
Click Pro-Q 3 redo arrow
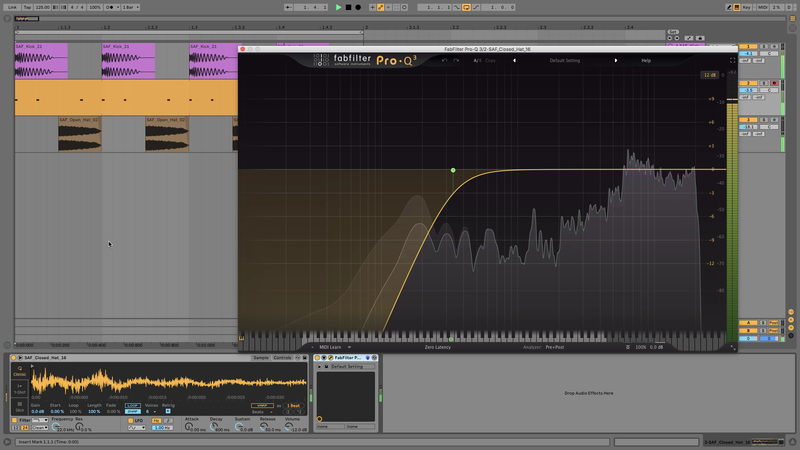(x=456, y=60)
